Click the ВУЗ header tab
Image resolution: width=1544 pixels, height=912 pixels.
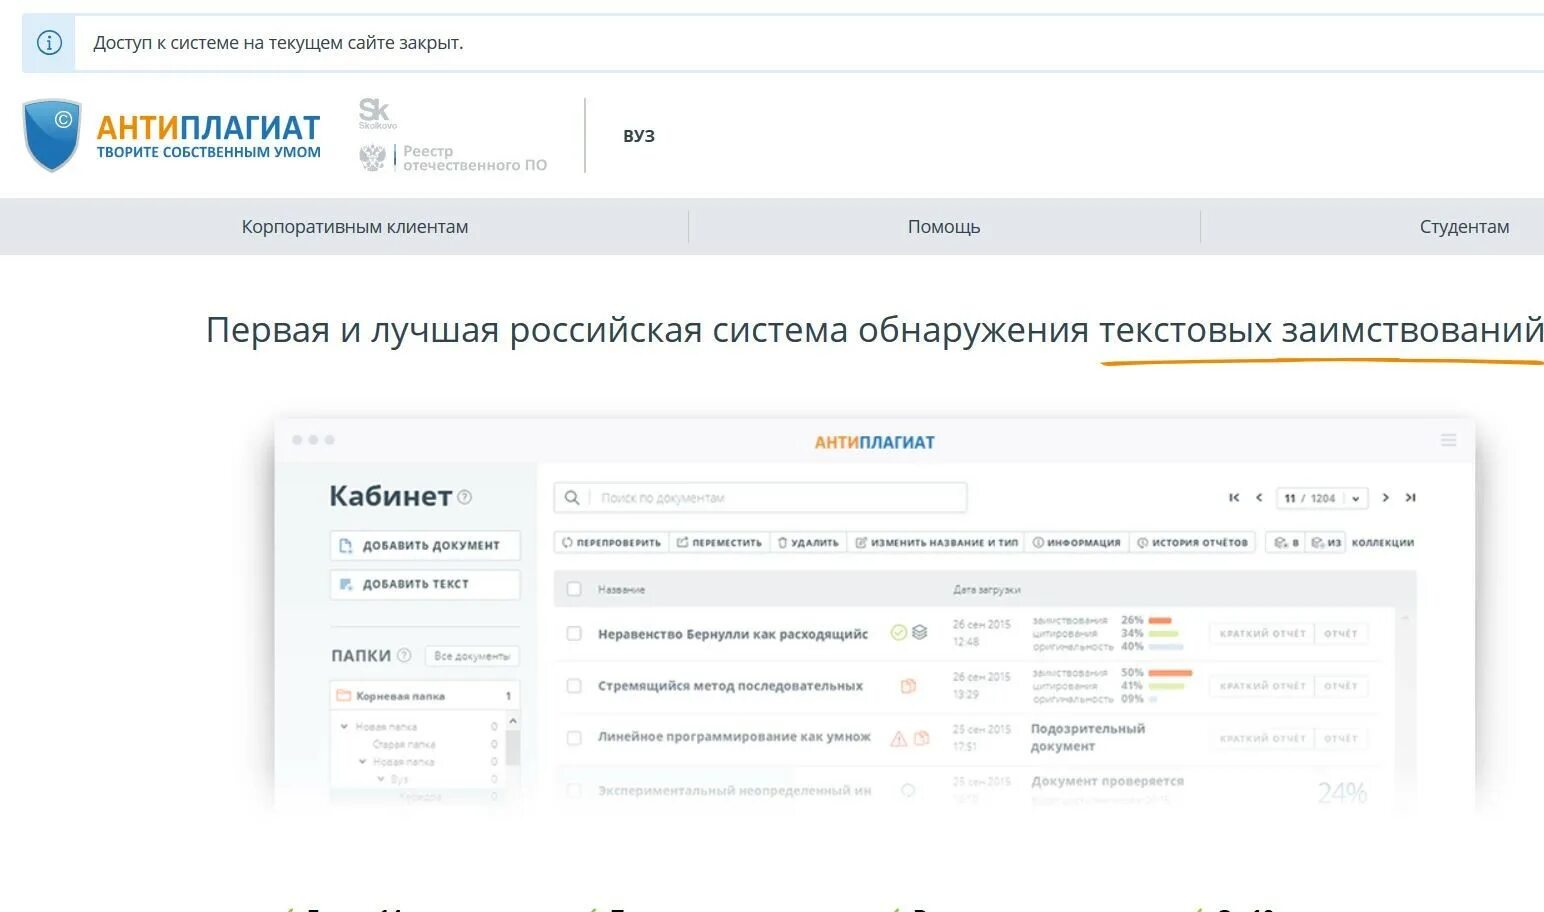click(639, 136)
